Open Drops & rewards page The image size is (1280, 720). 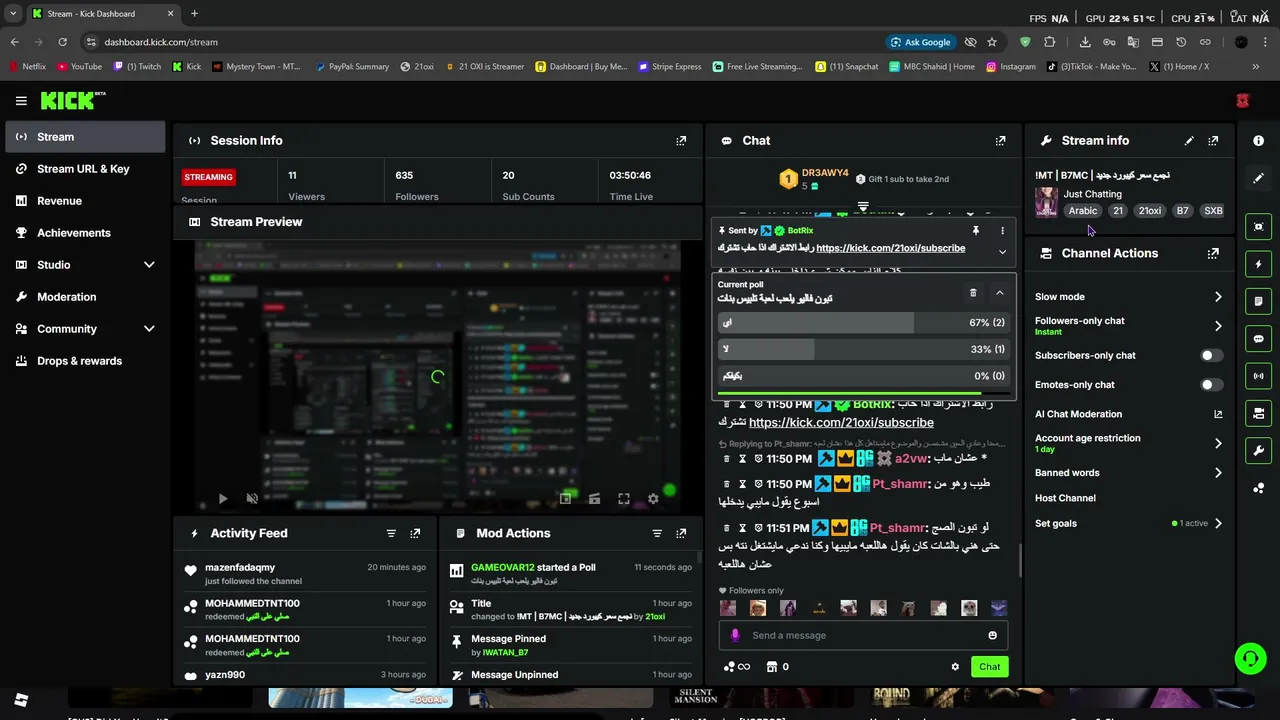pyautogui.click(x=85, y=361)
